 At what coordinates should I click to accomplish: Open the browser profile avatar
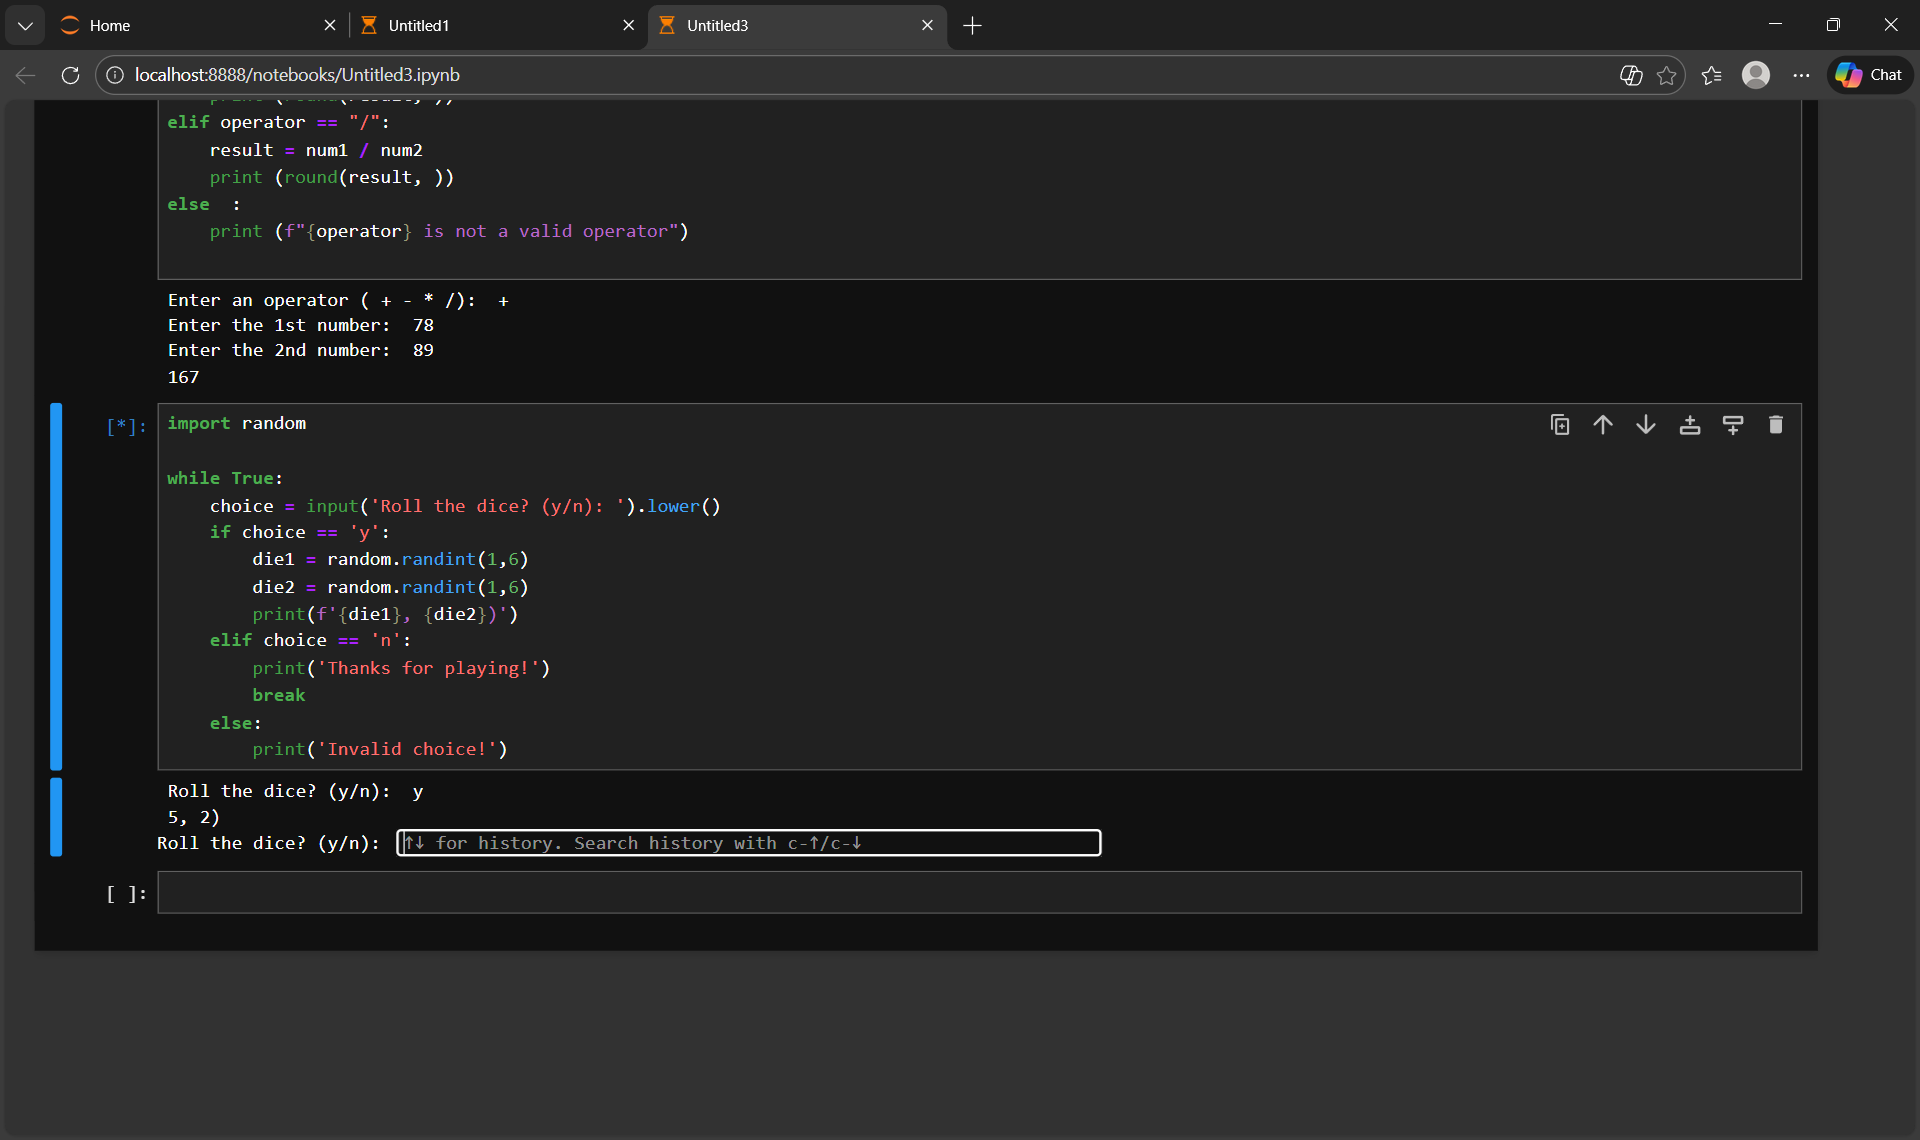[1756, 75]
